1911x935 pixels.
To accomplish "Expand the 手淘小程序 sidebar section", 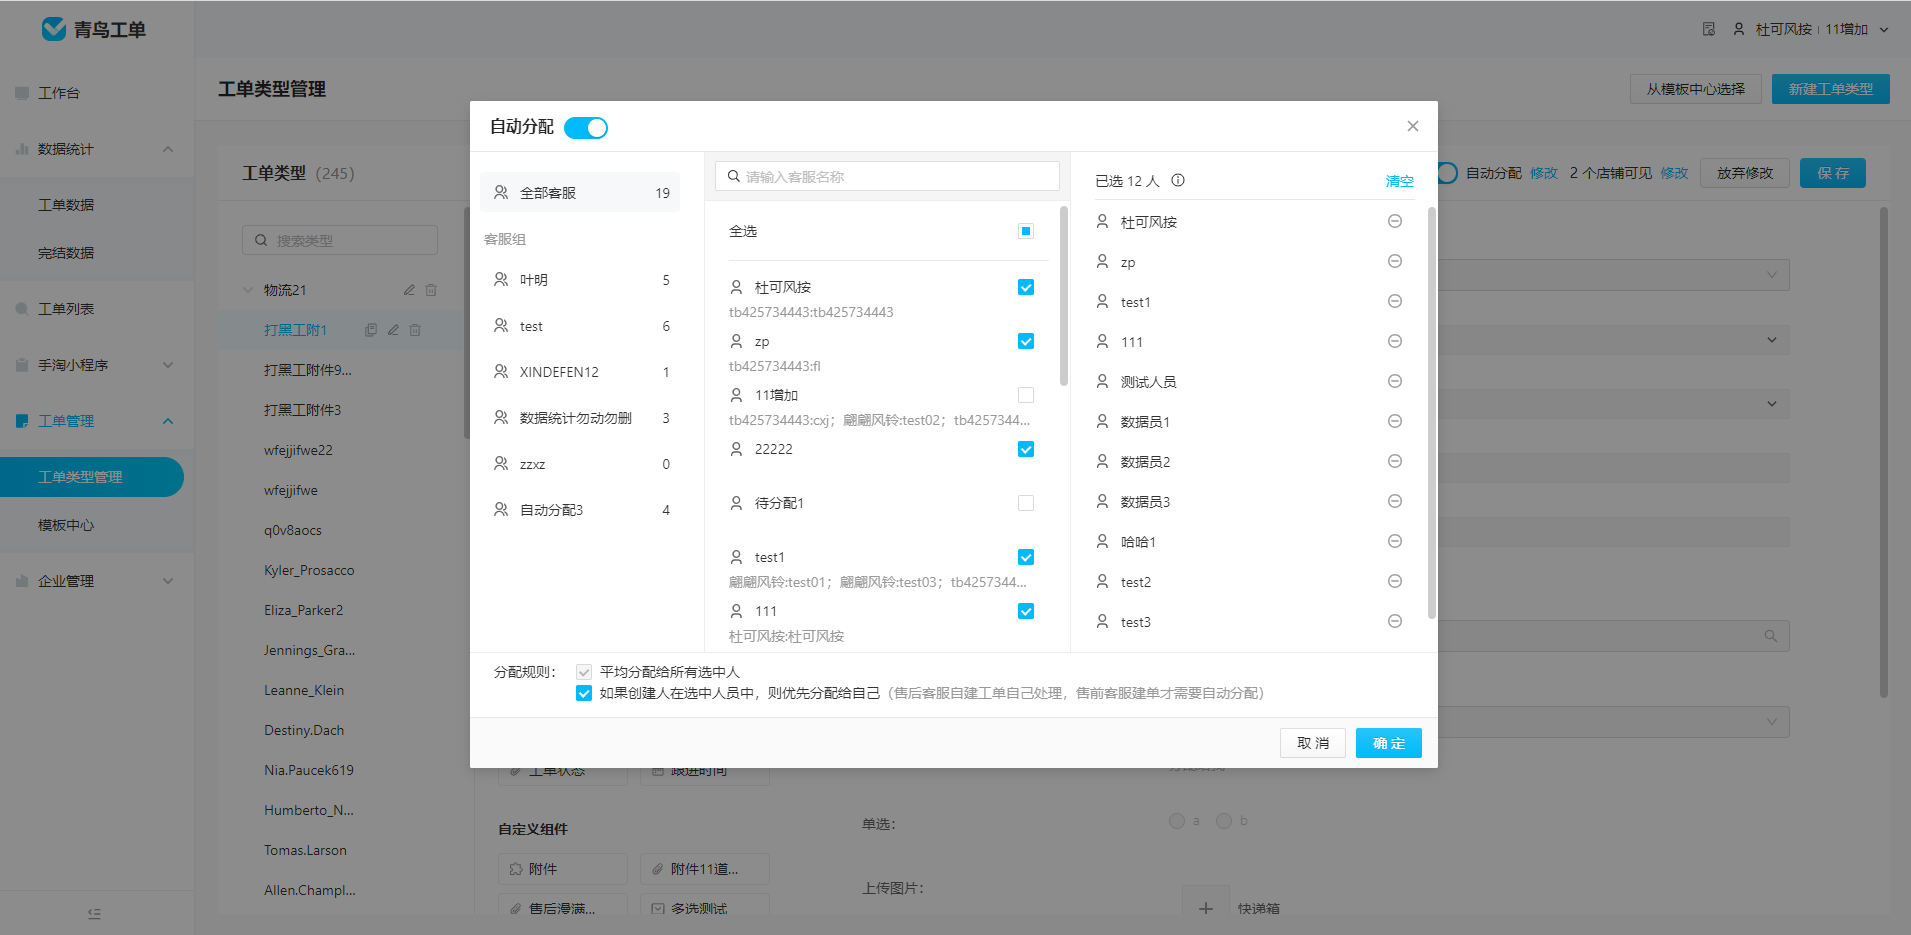I will (x=168, y=365).
